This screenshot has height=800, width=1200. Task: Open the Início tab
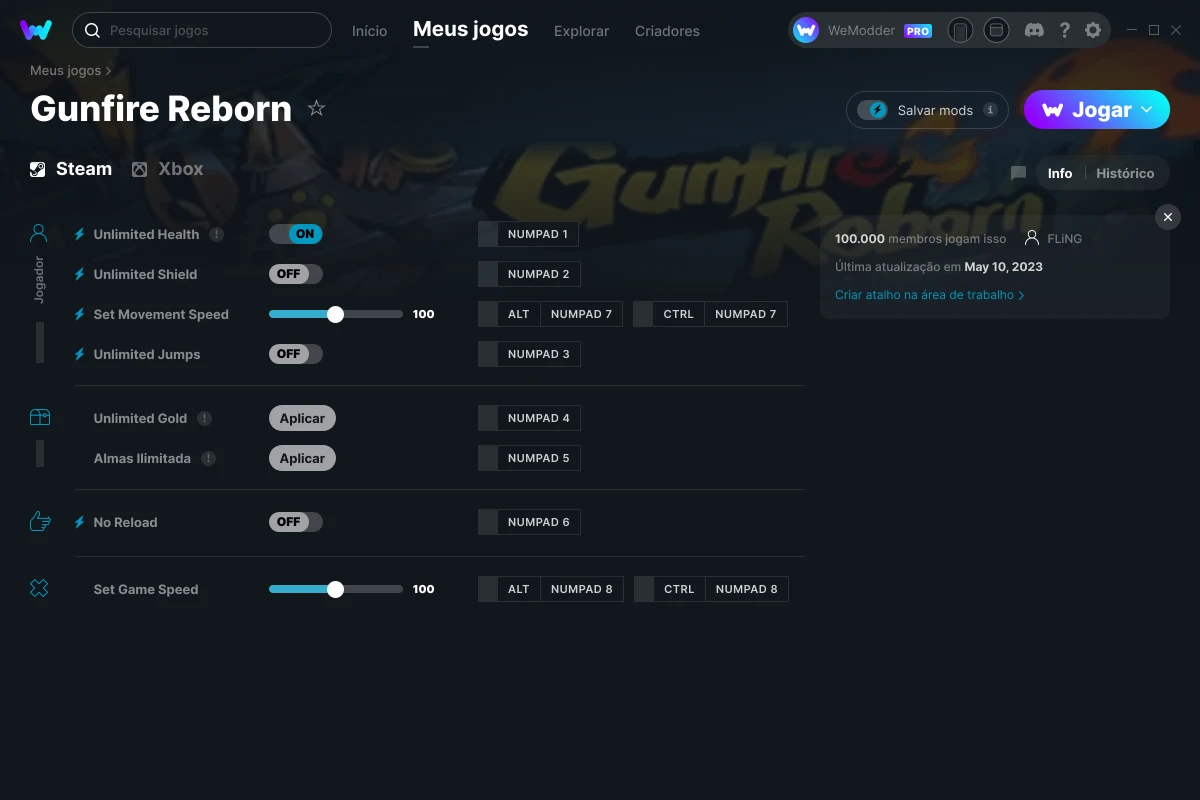(x=369, y=31)
